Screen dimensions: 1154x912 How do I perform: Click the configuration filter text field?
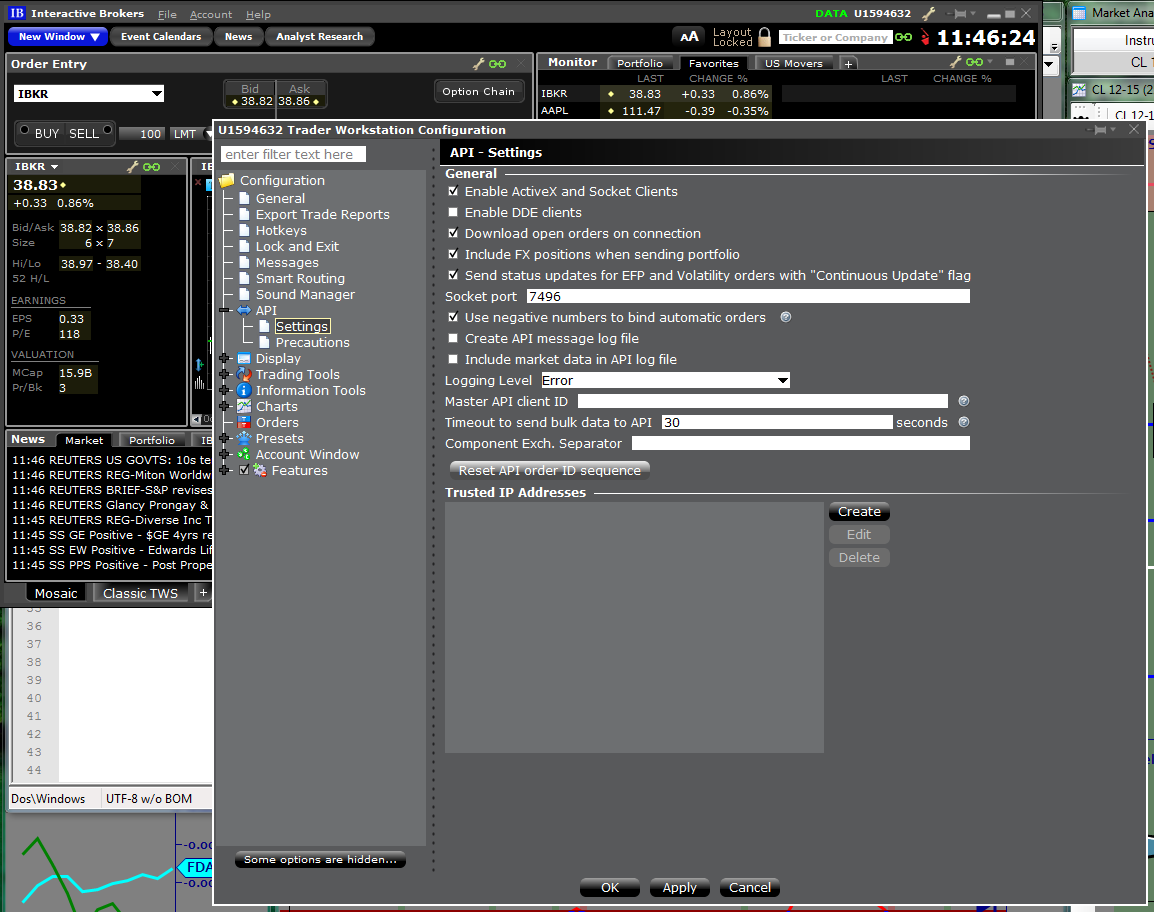(x=293, y=155)
